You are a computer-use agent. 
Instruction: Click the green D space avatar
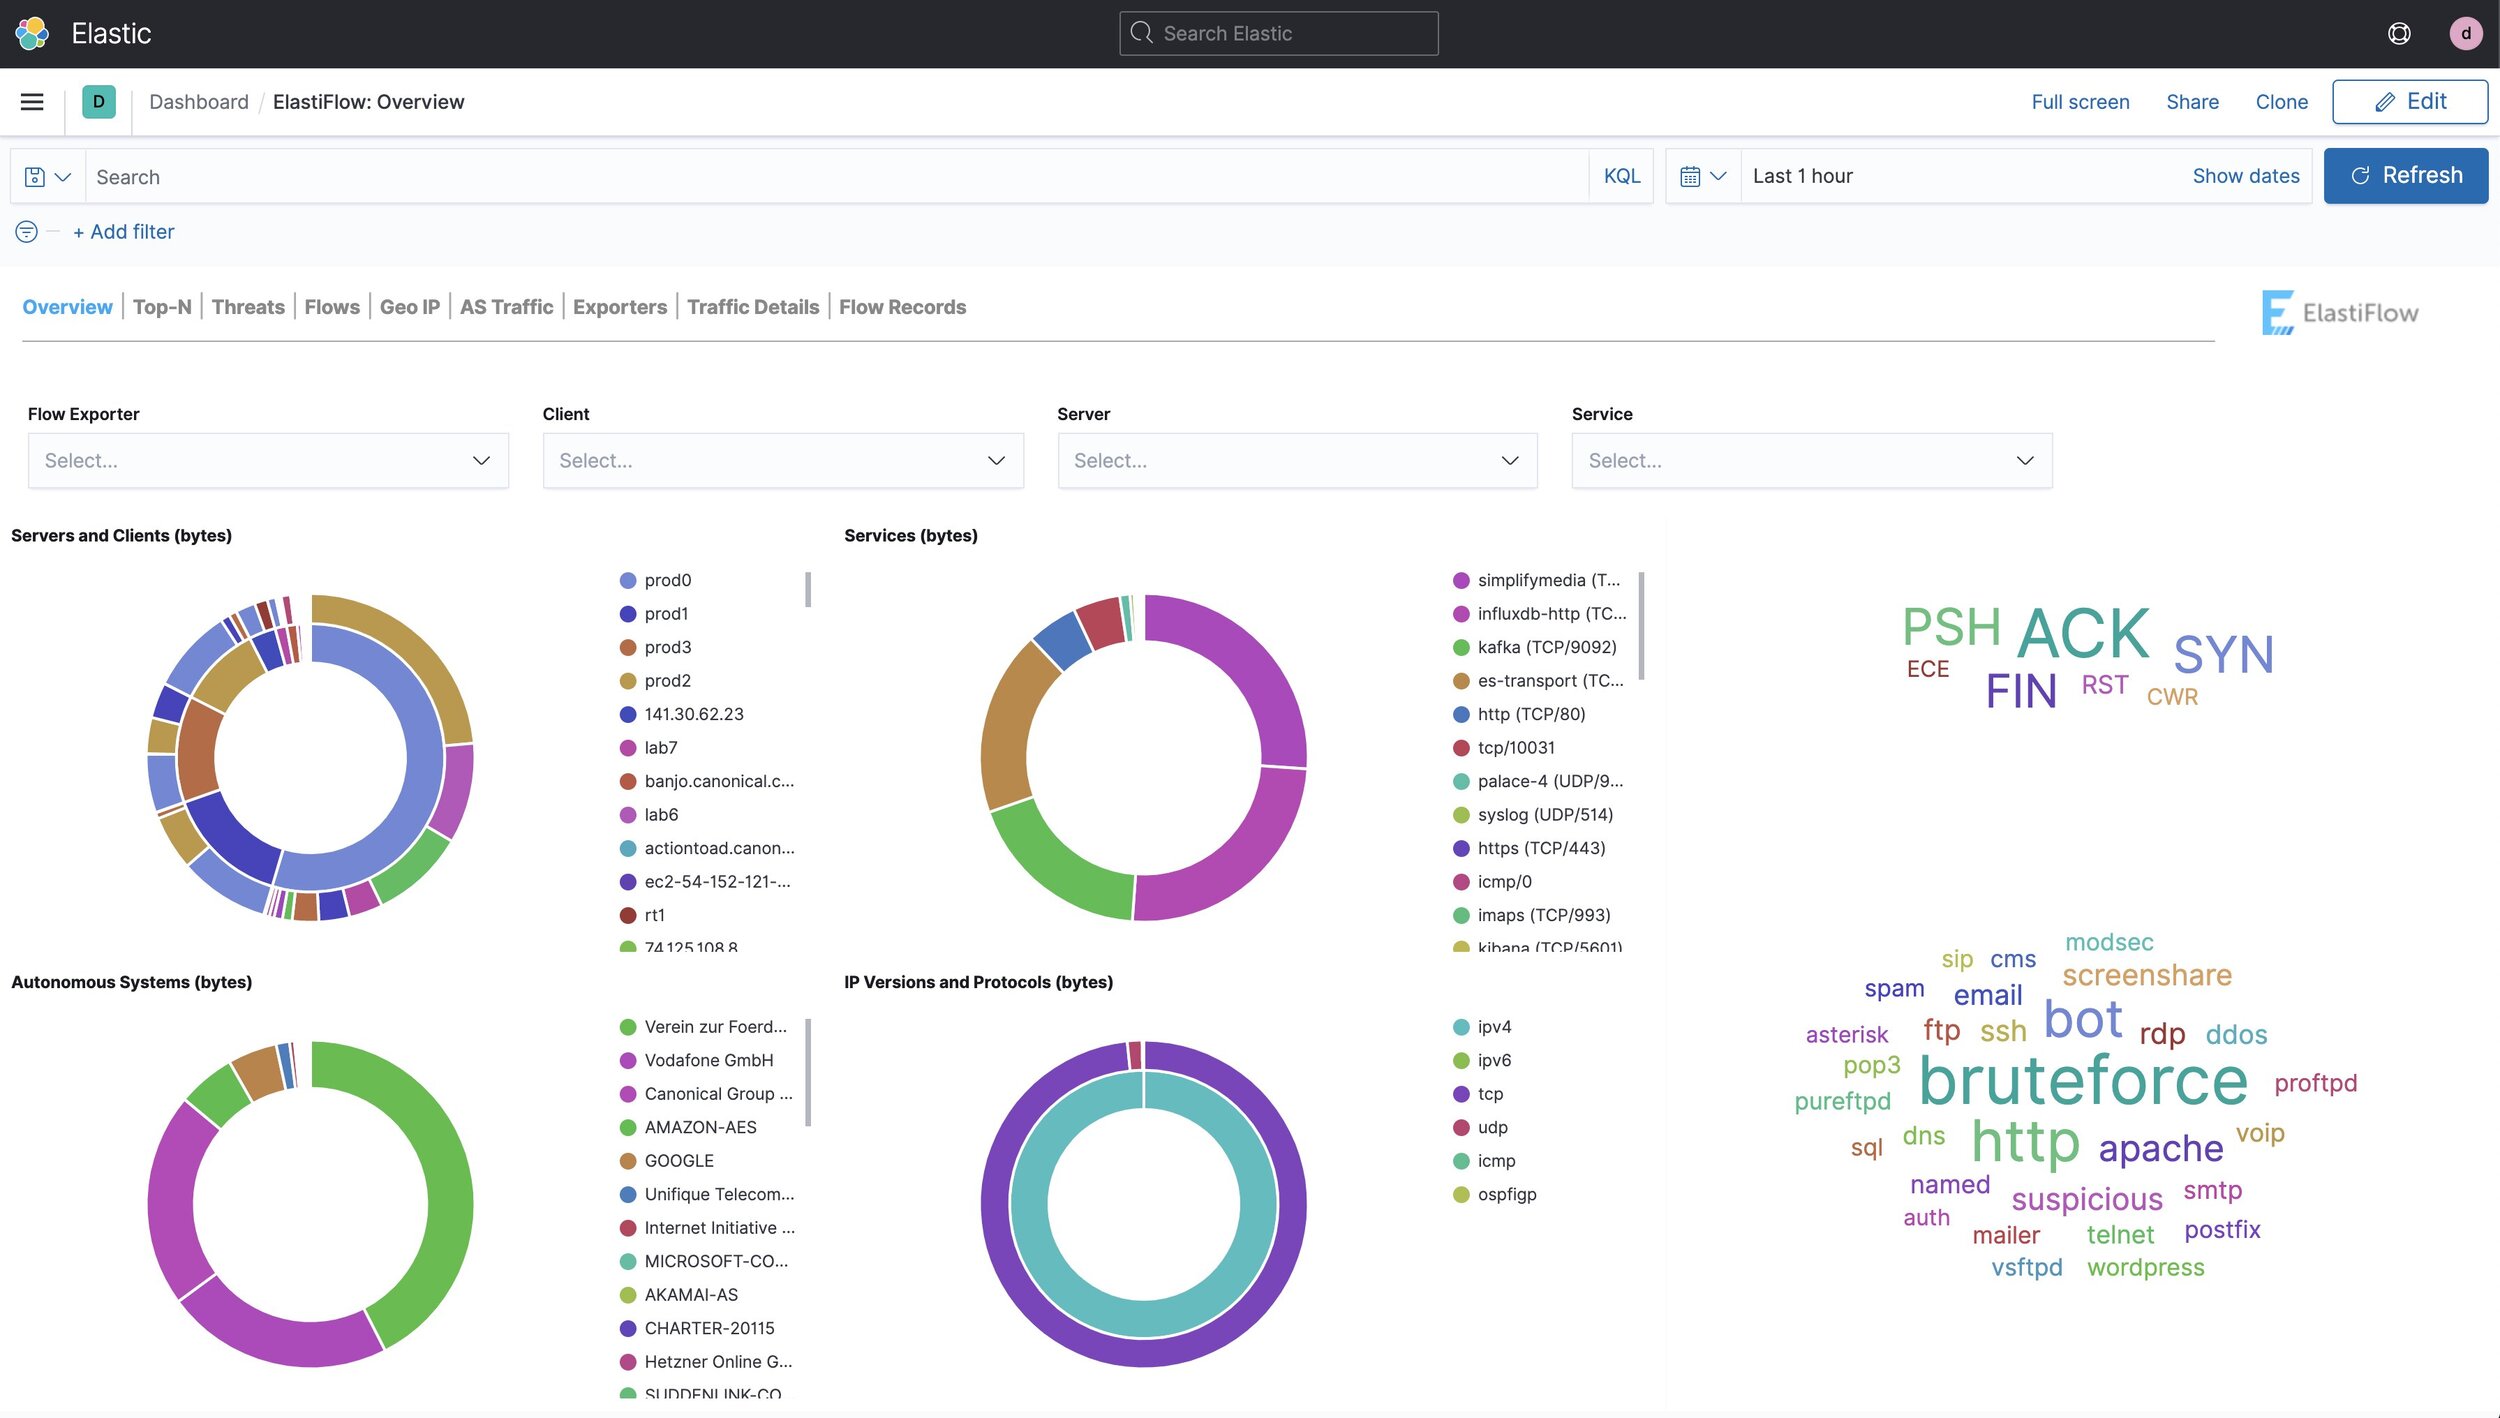(98, 102)
